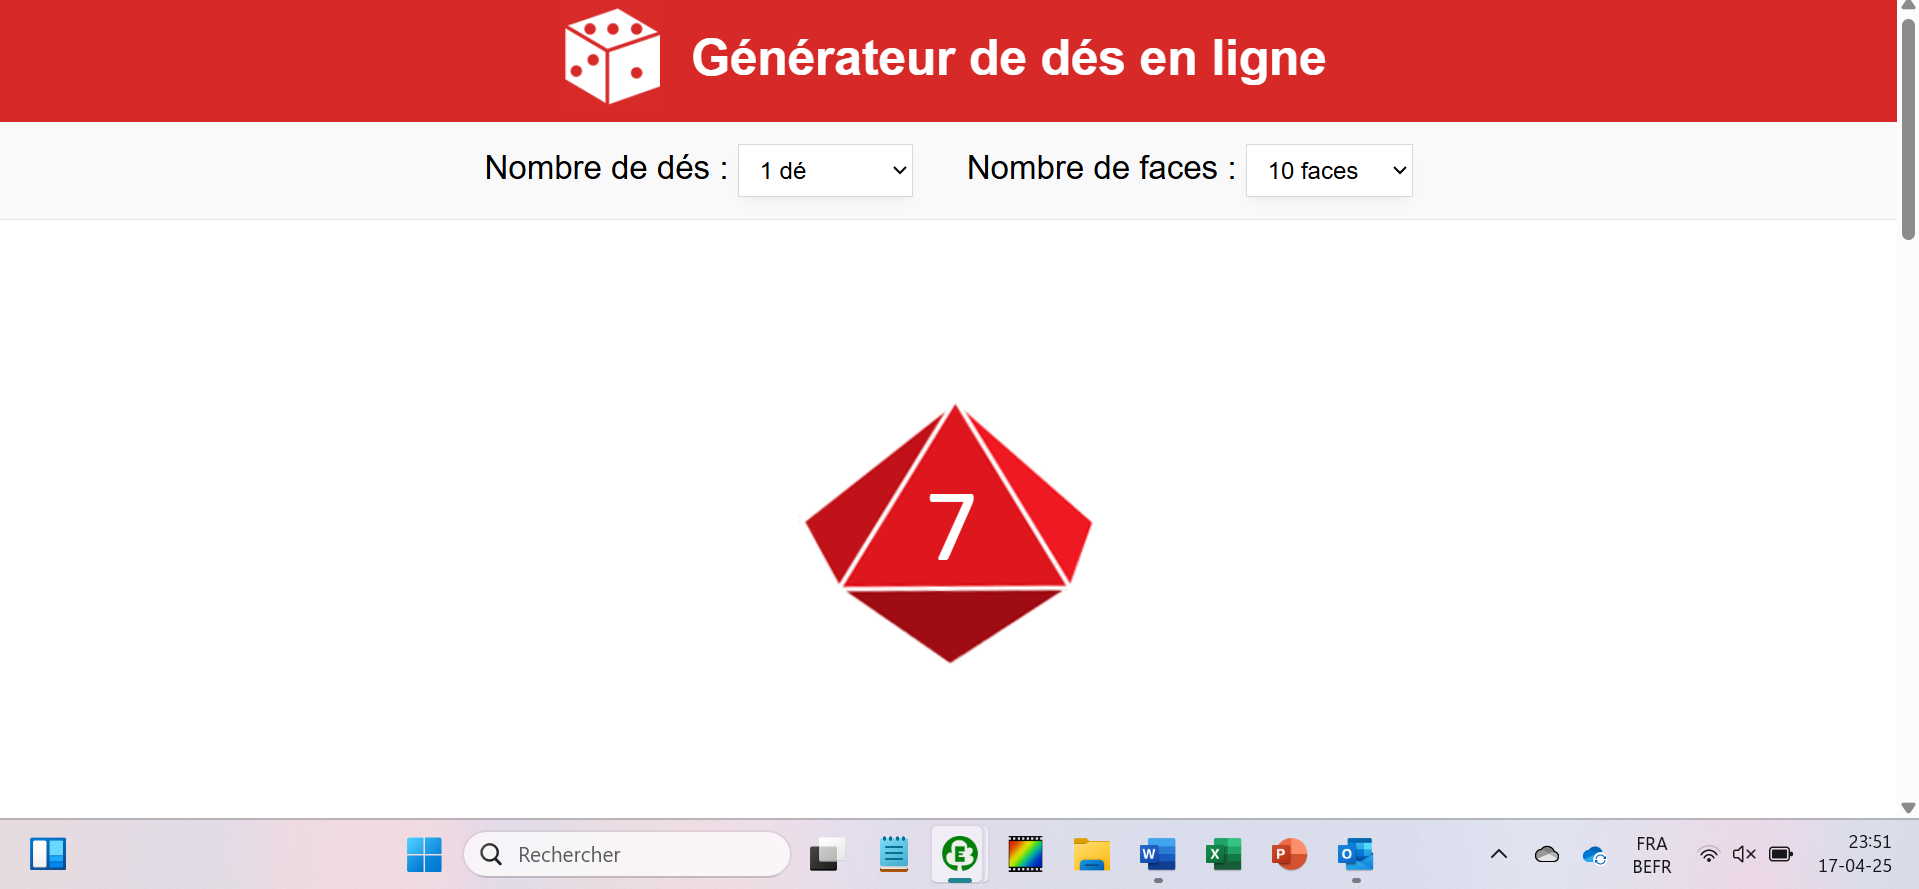This screenshot has width=1919, height=889.
Task: Click the 'Générateur de dés en ligne' title
Action: click(x=1008, y=58)
